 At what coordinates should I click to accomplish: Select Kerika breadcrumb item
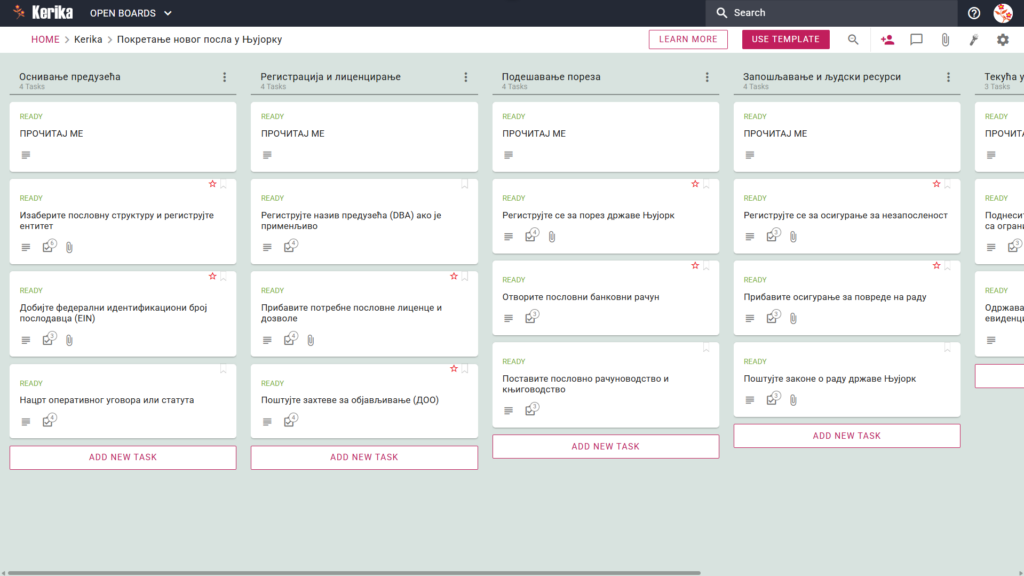click(88, 39)
